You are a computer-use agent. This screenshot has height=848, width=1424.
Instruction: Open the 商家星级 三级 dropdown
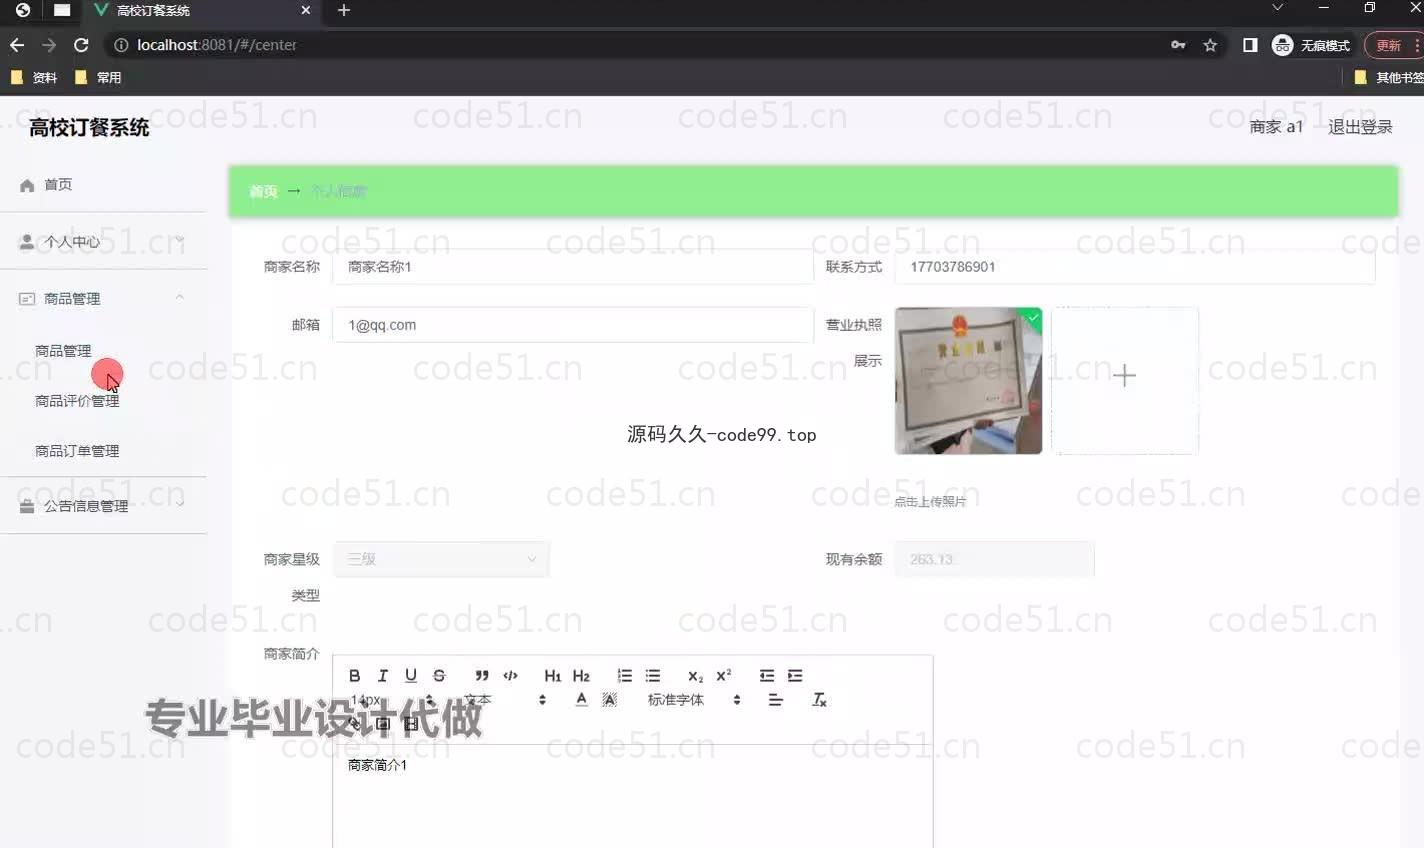[x=441, y=559]
